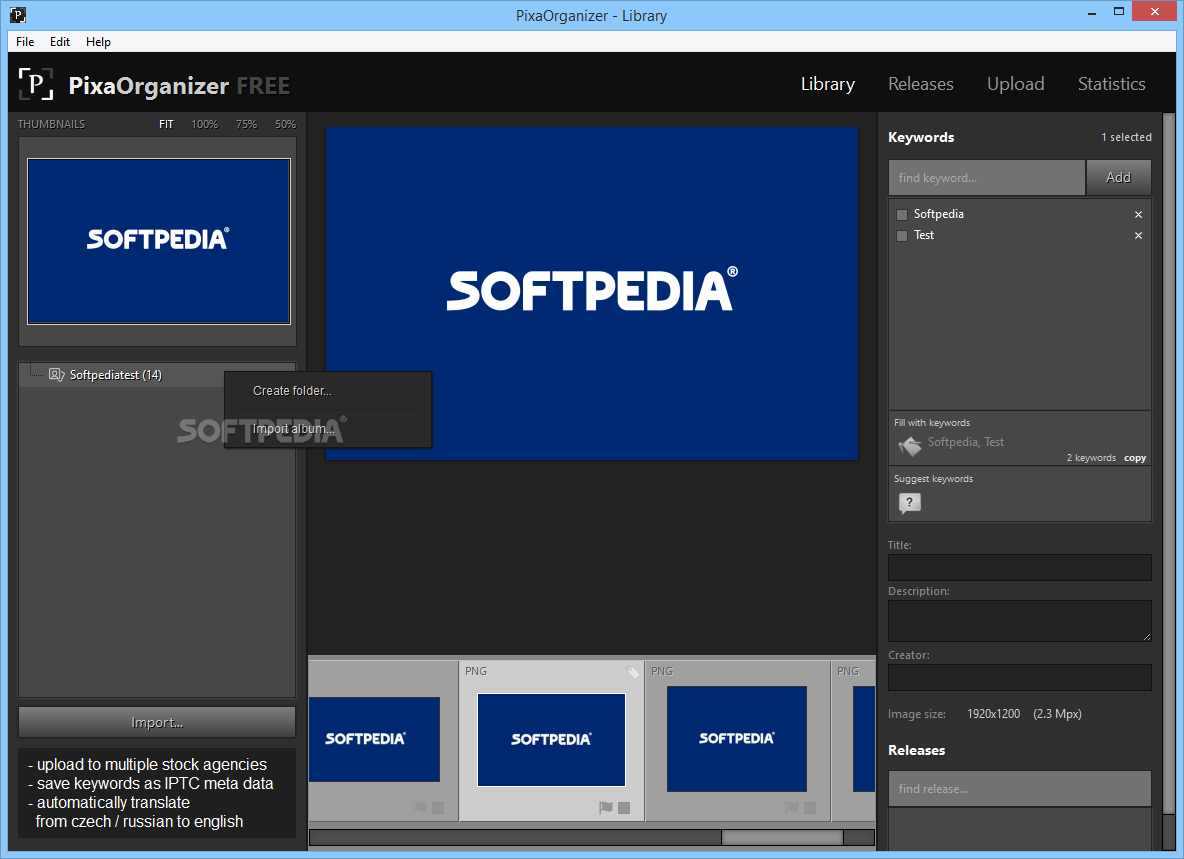The height and width of the screenshot is (859, 1184).
Task: Click the filmstrip horizontal scrollbar thumb
Action: (782, 837)
